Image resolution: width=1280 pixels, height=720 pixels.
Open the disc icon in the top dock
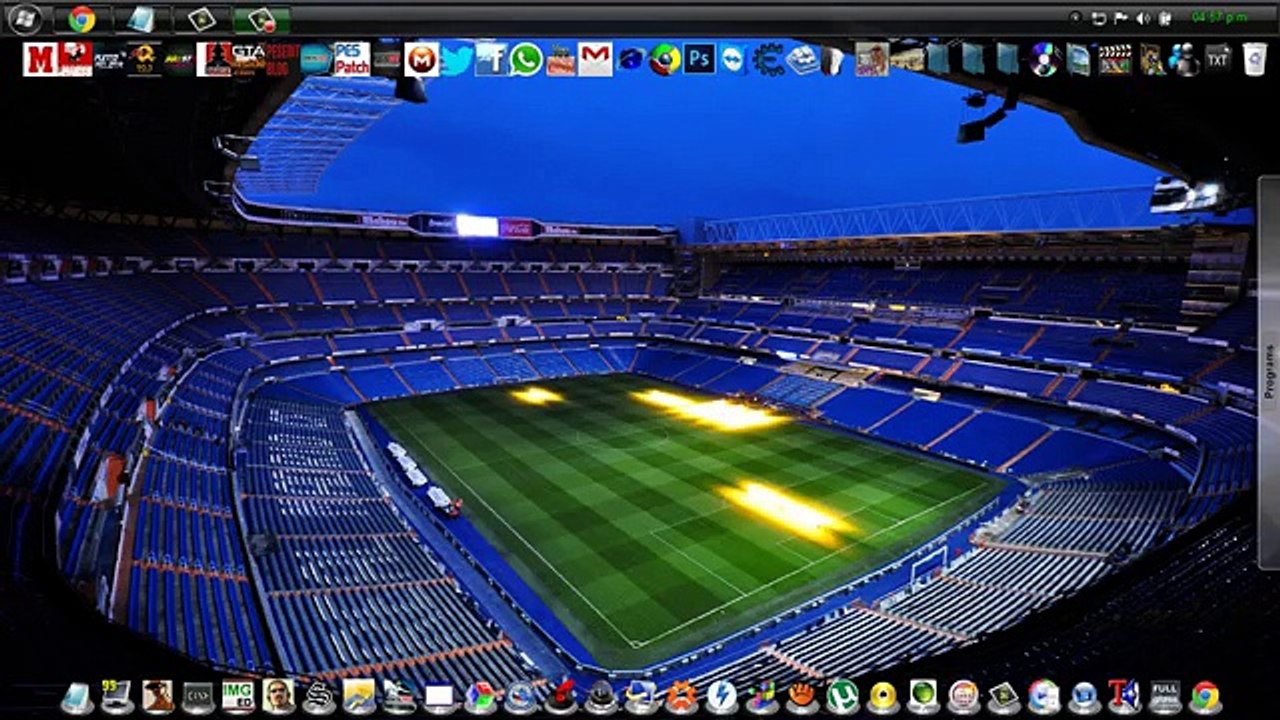1044,58
